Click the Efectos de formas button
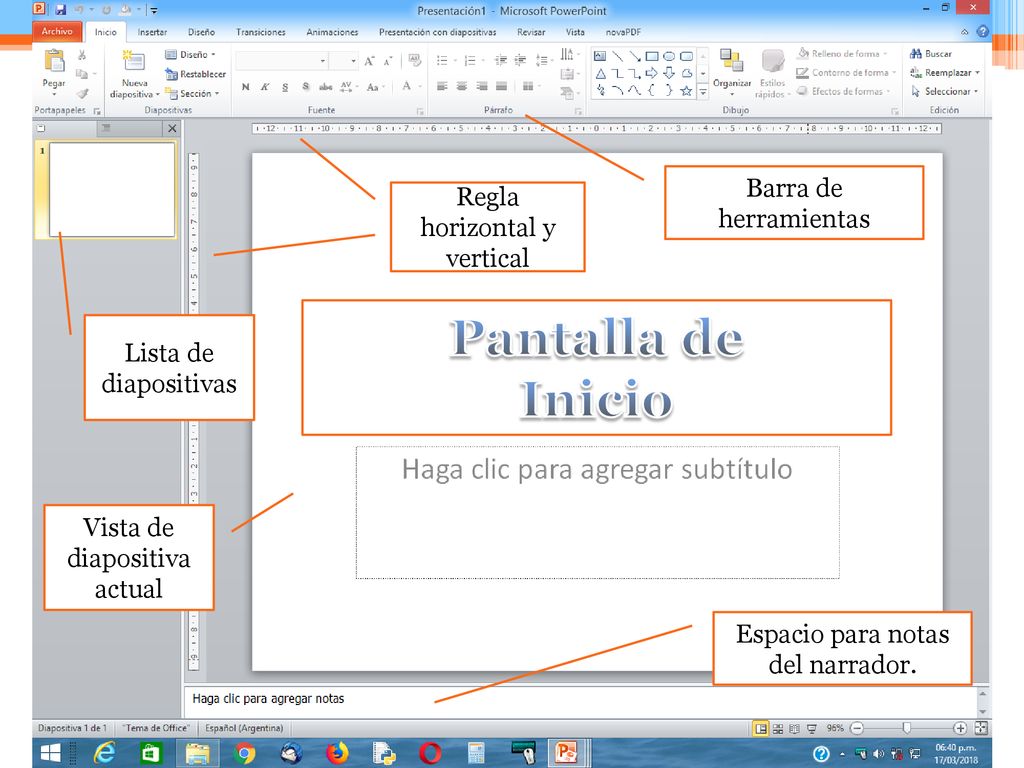Viewport: 1024px width, 768px height. [x=843, y=91]
